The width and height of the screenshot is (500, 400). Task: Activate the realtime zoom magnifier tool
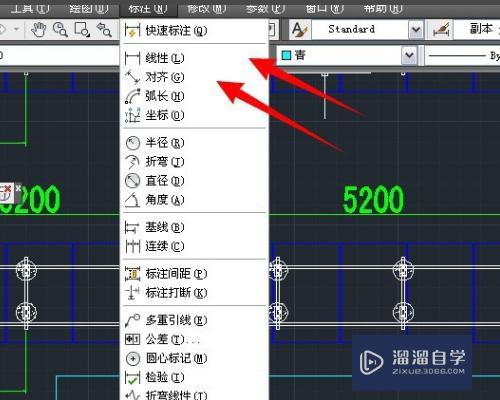coord(60,29)
